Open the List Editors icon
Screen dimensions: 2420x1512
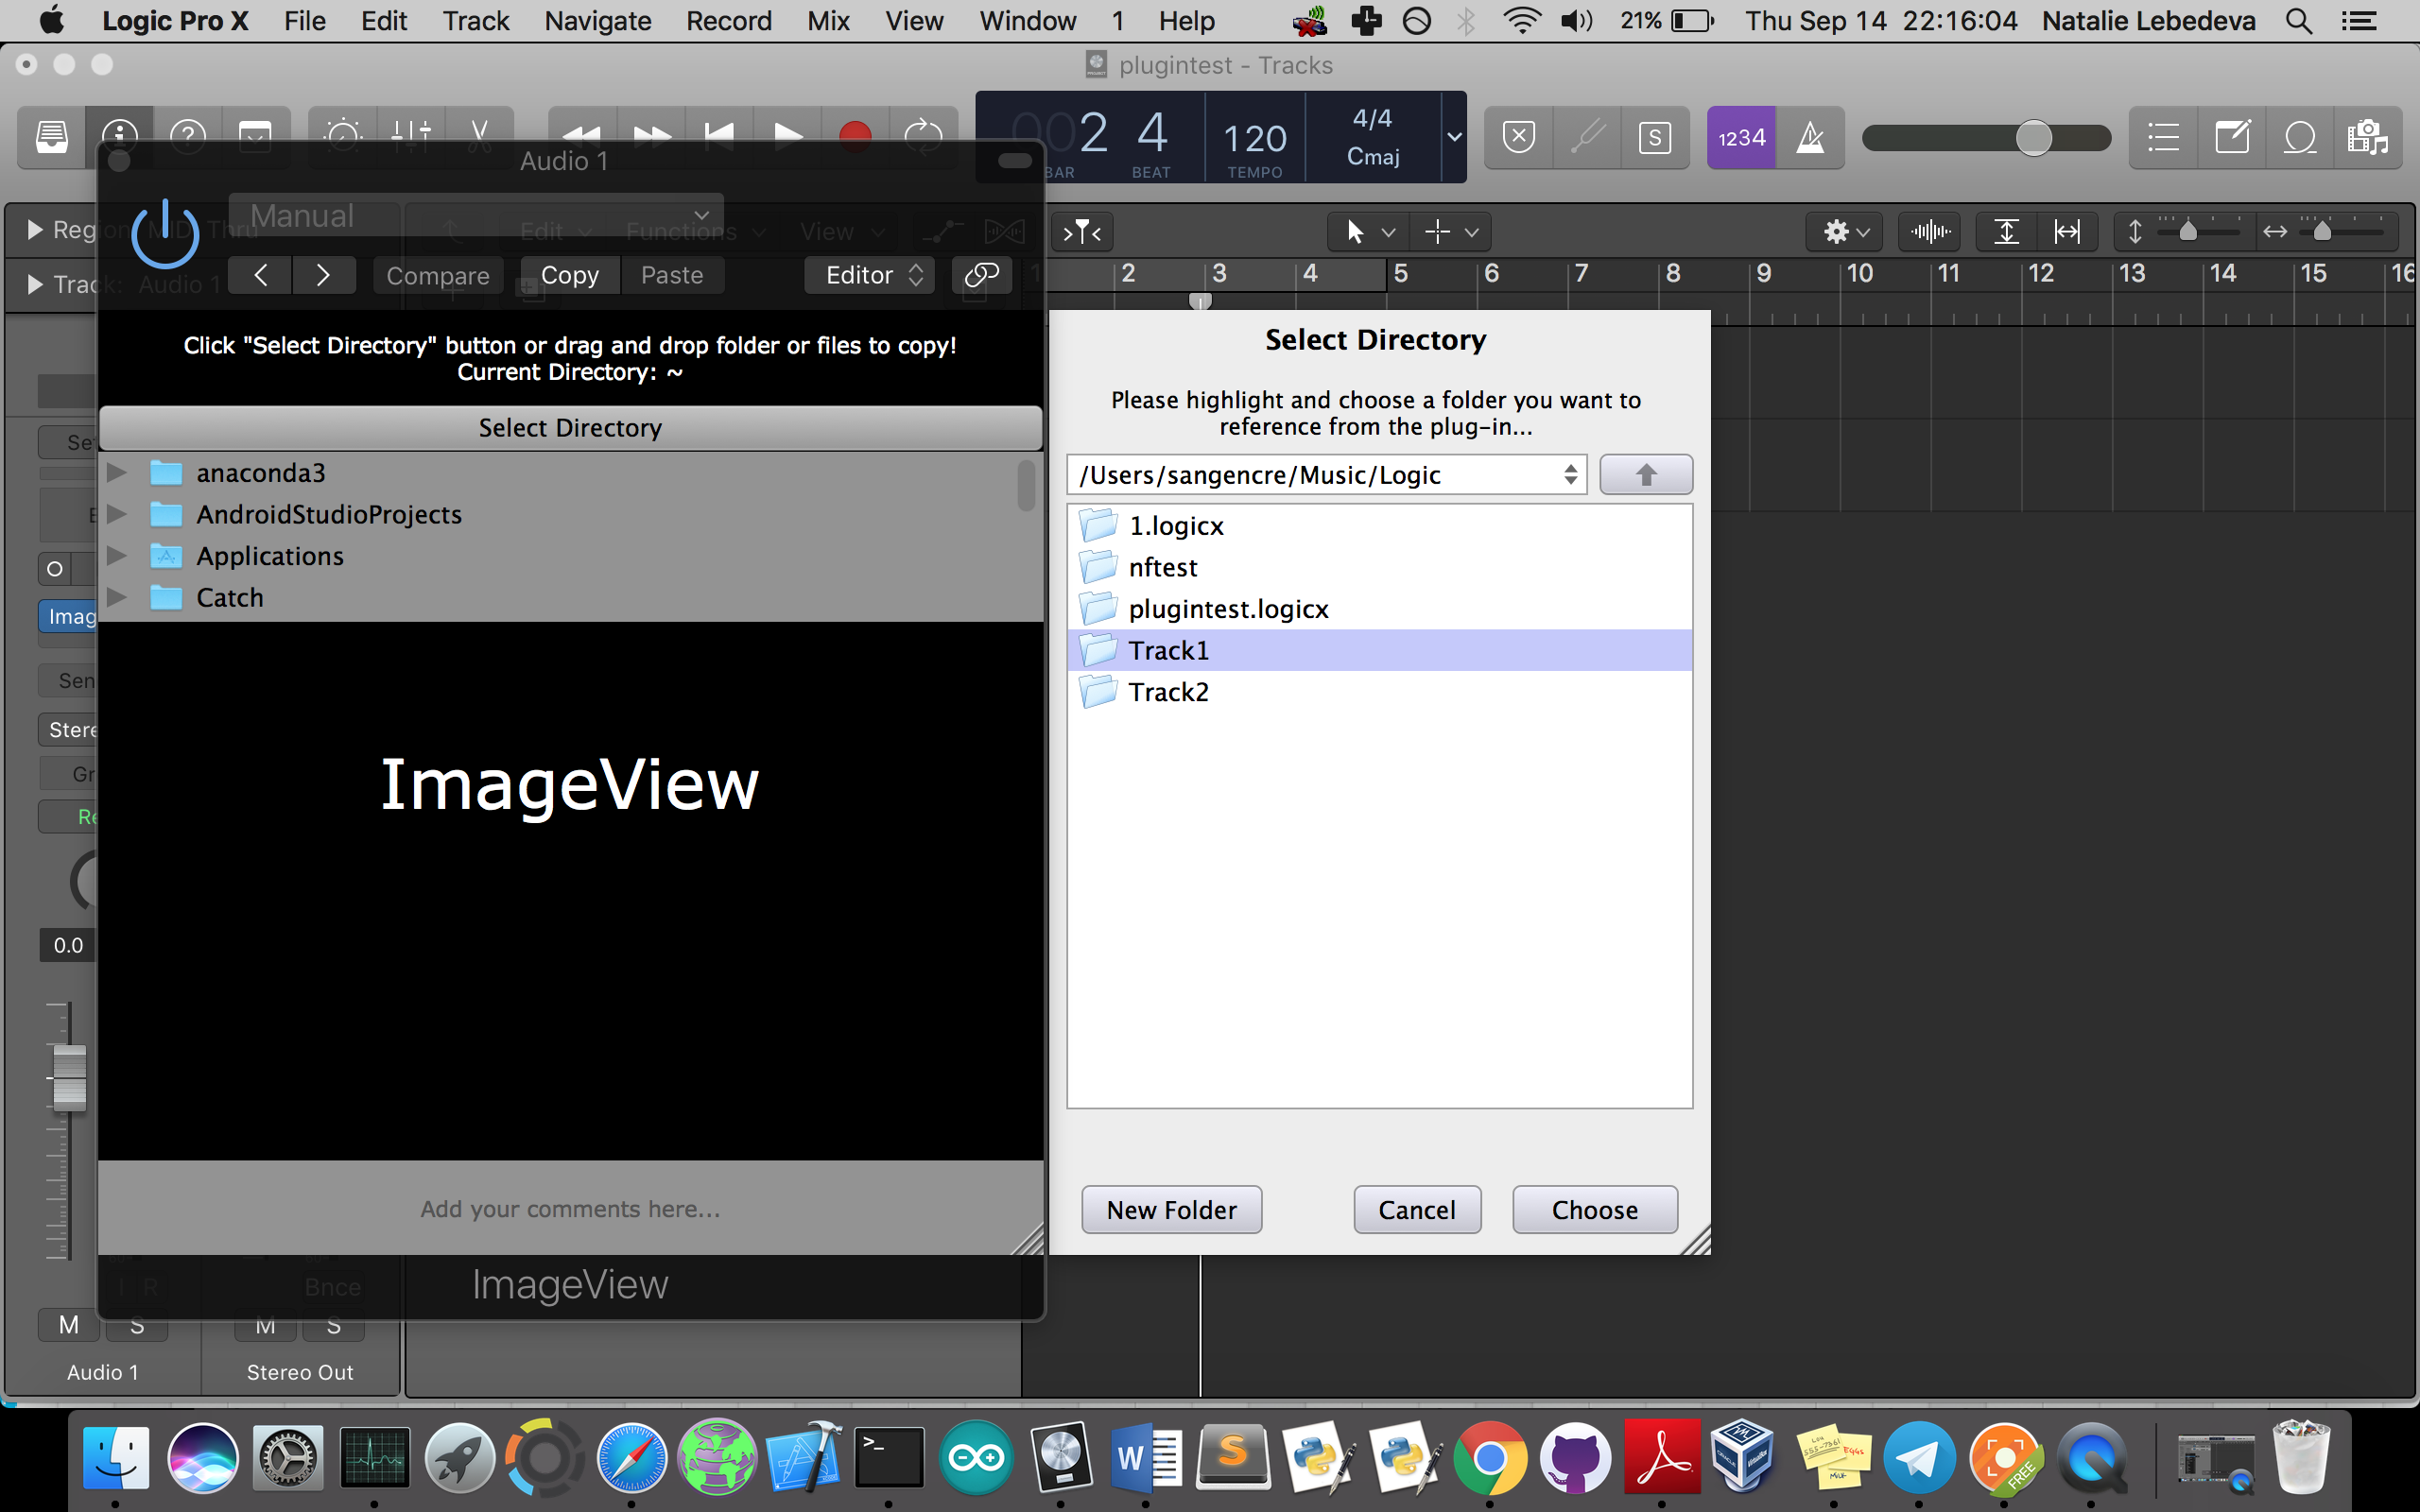point(2163,137)
